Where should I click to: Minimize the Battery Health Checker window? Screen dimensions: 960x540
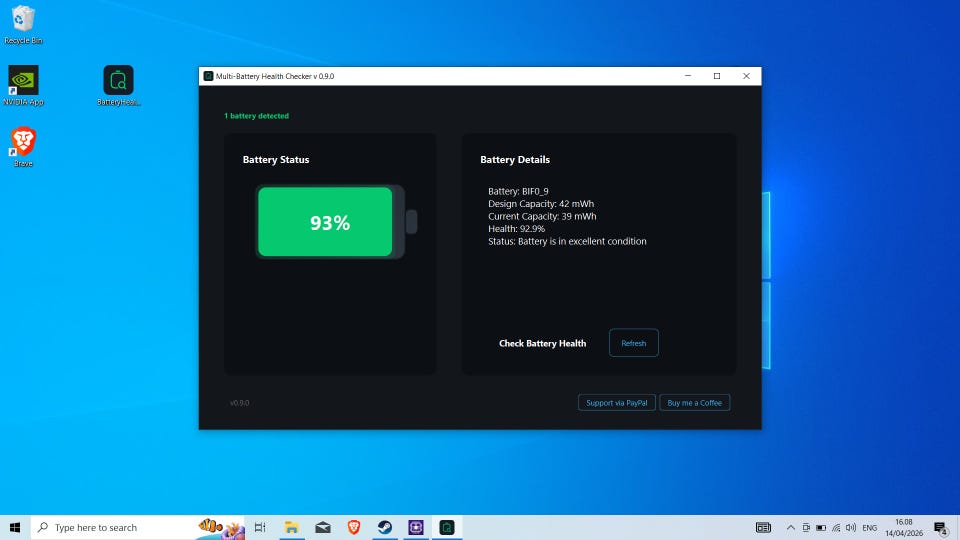click(x=688, y=76)
